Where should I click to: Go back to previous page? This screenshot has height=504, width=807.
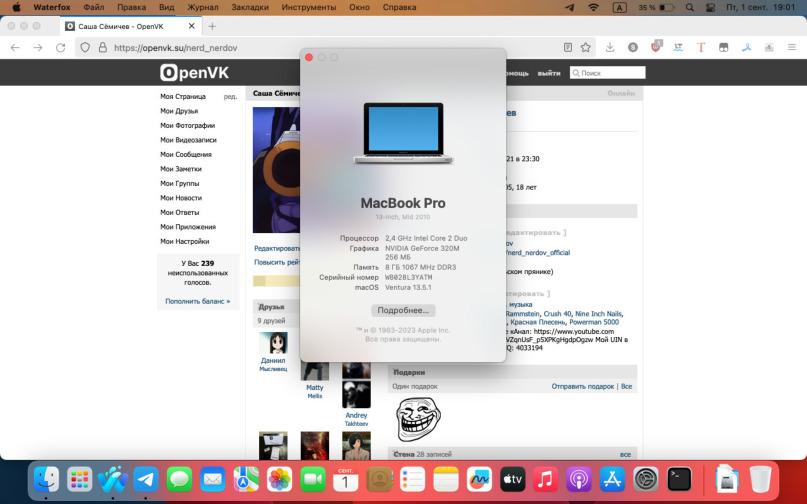click(x=15, y=48)
